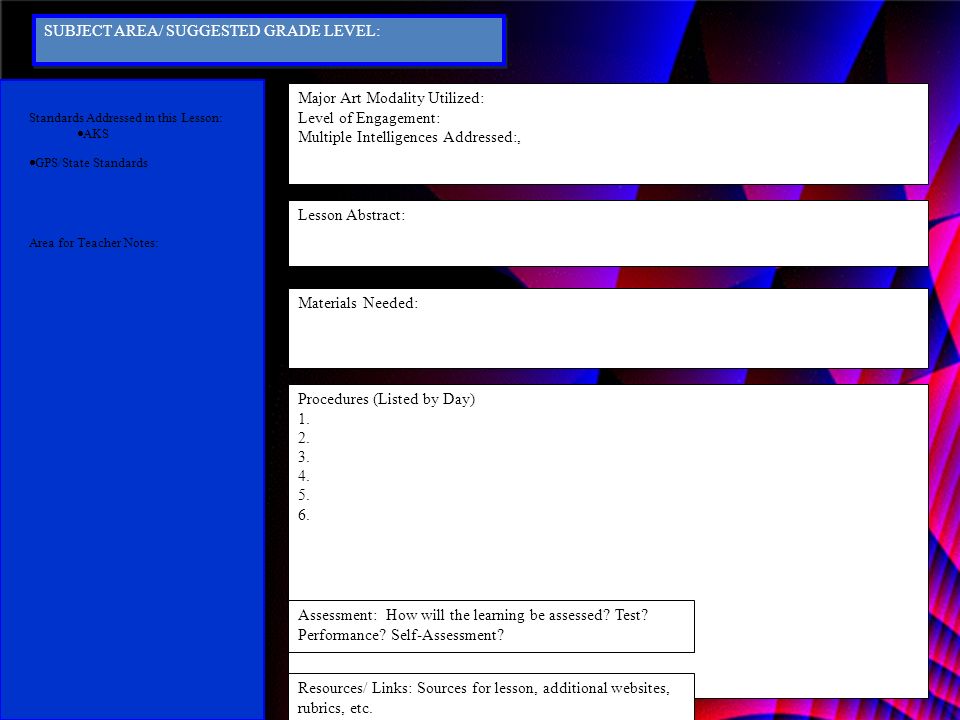Click procedure list item '2.'
The width and height of the screenshot is (960, 720).
click(304, 438)
